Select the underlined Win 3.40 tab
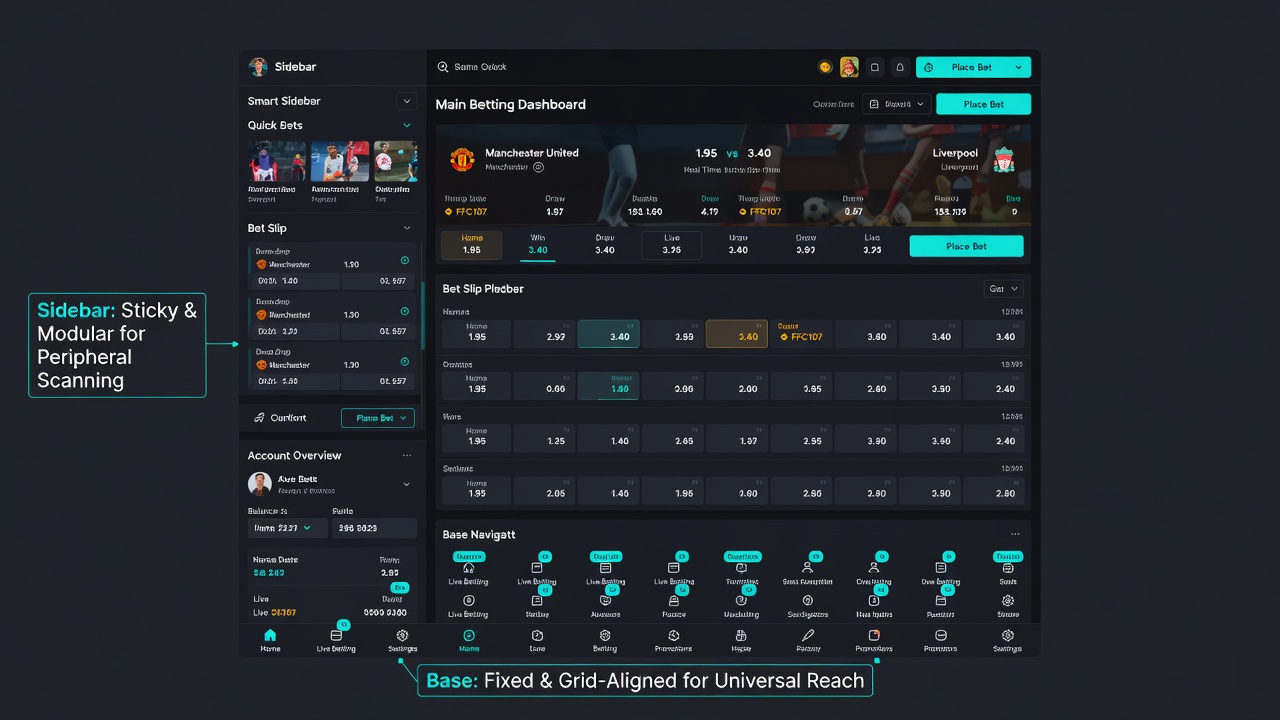 point(538,245)
